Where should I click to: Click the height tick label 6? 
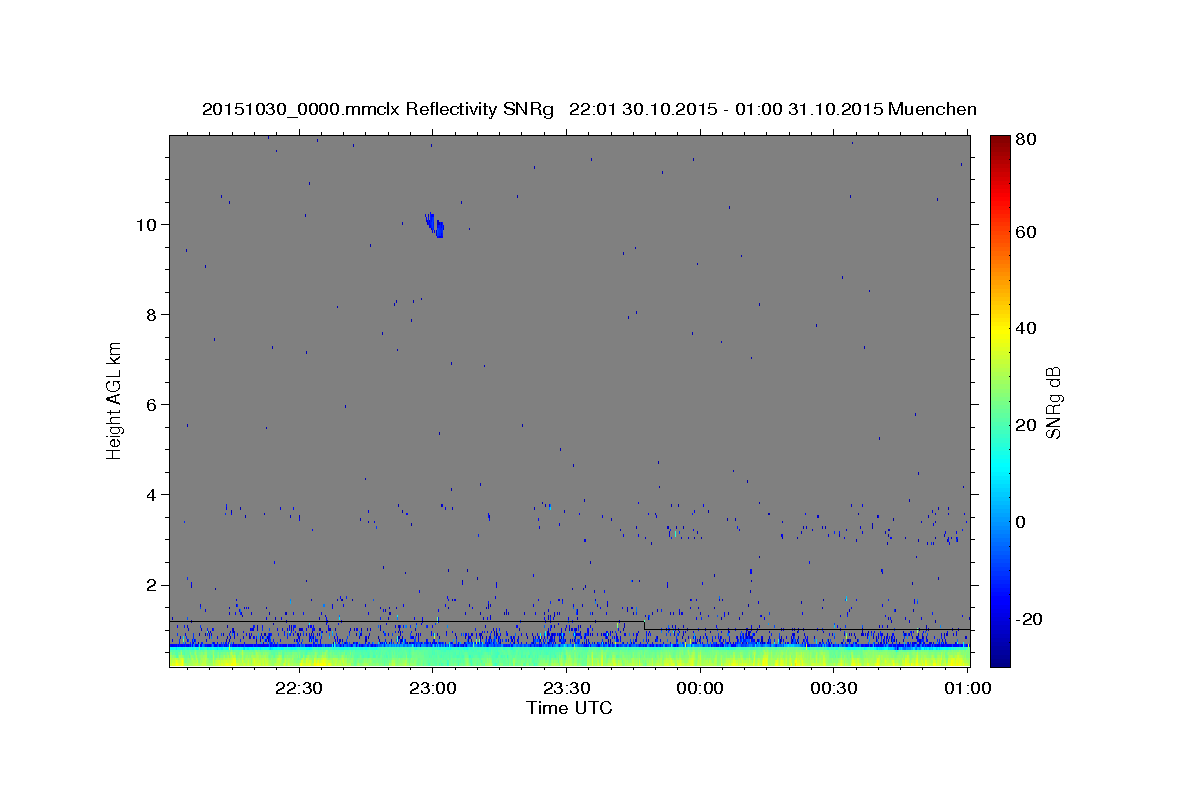[151, 404]
